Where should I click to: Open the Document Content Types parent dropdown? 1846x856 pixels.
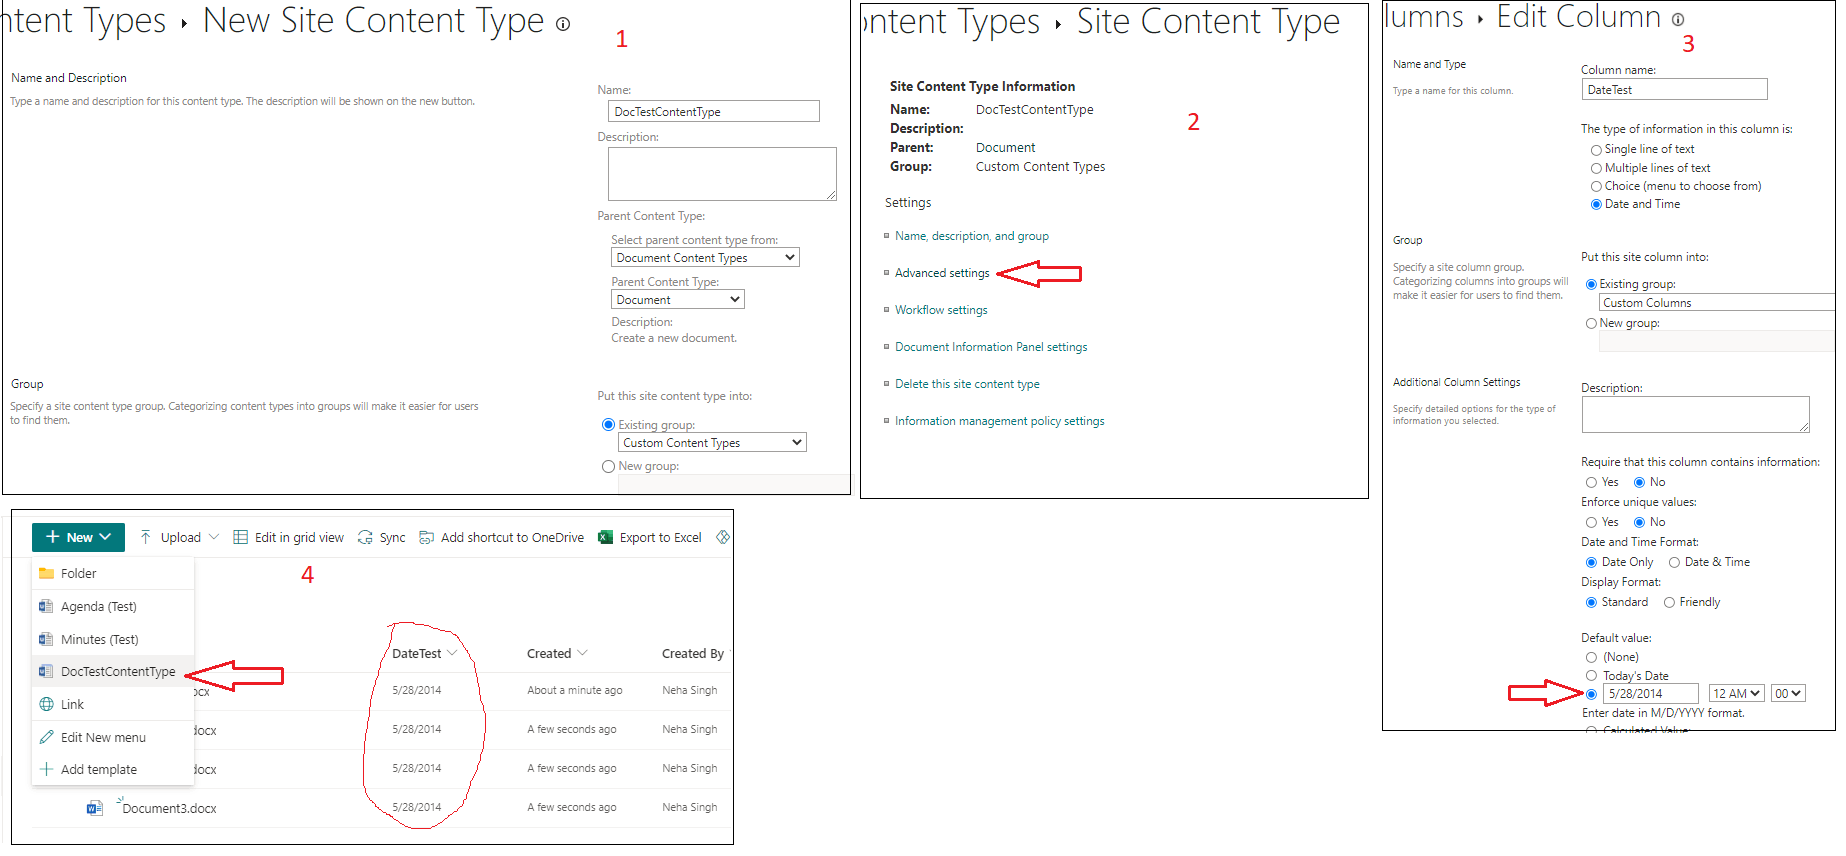pos(705,258)
